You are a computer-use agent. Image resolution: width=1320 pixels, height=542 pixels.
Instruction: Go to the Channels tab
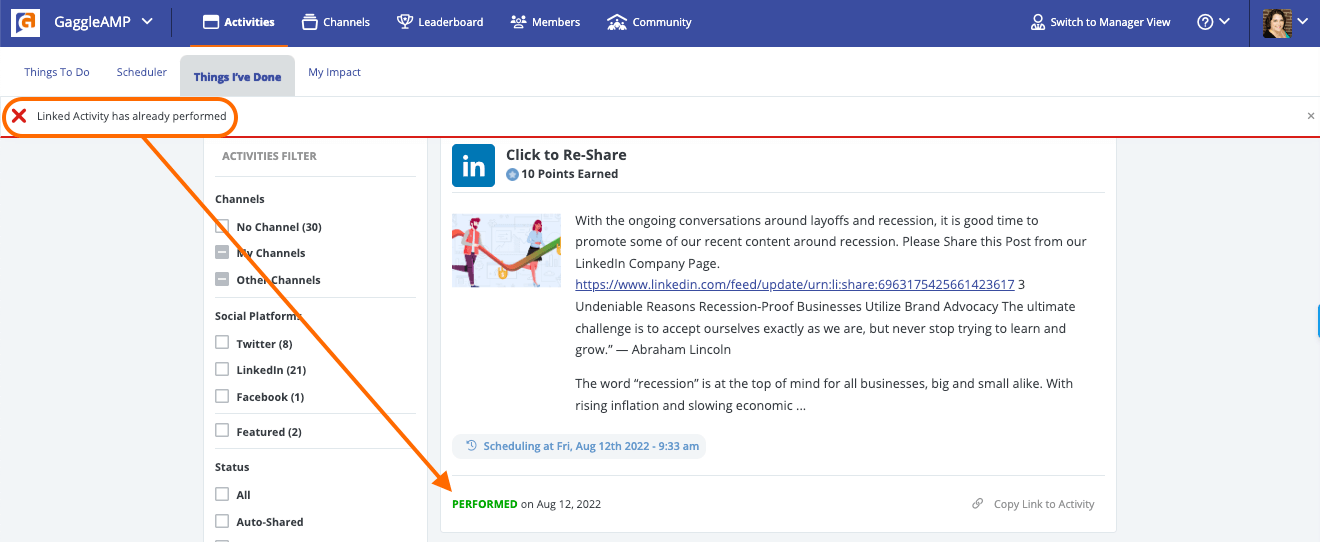tap(335, 22)
